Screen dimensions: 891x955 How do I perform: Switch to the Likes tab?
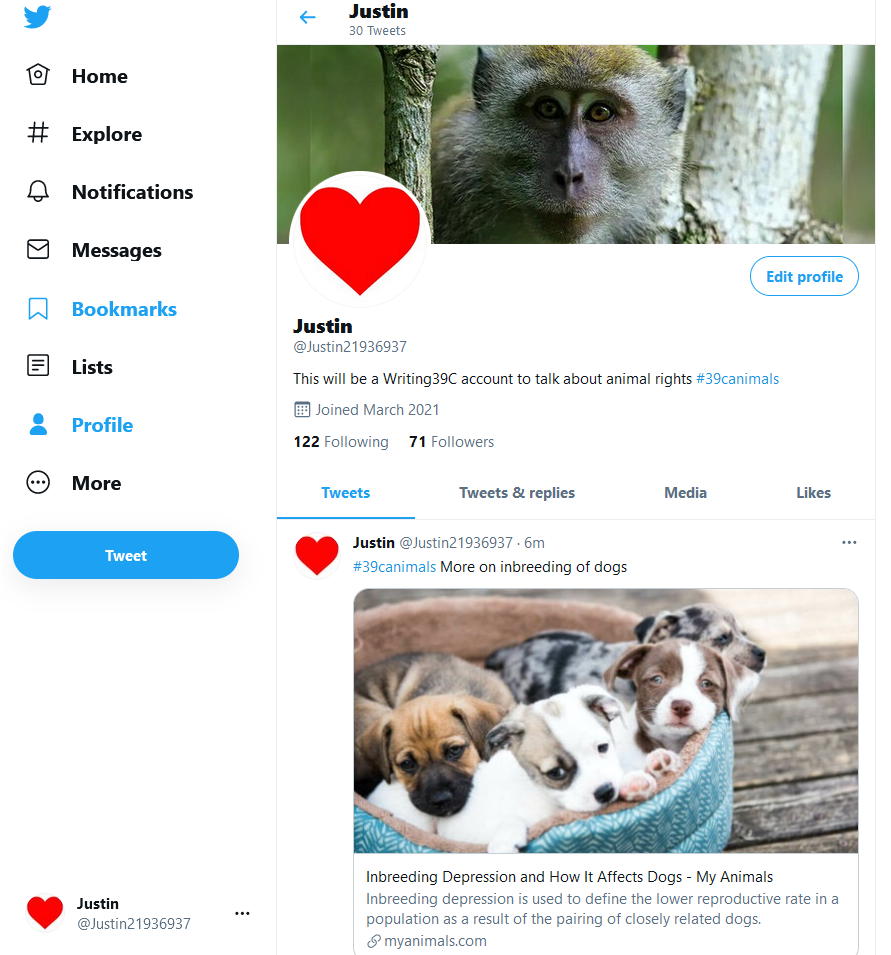pos(813,493)
